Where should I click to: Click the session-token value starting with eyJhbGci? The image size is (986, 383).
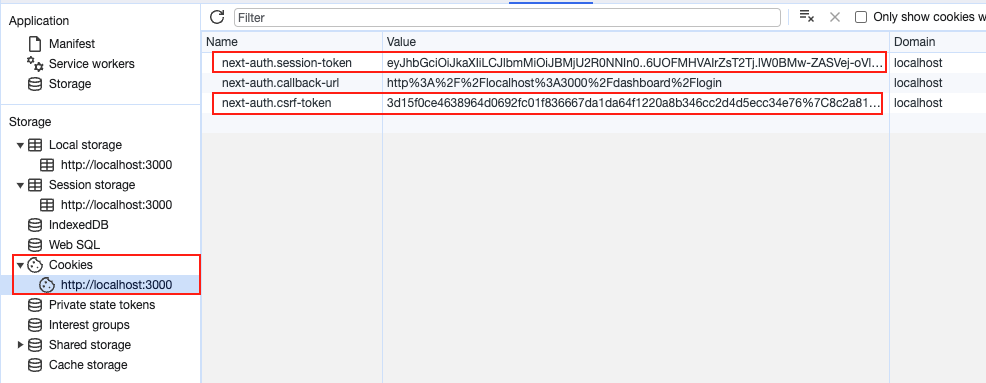[635, 63]
